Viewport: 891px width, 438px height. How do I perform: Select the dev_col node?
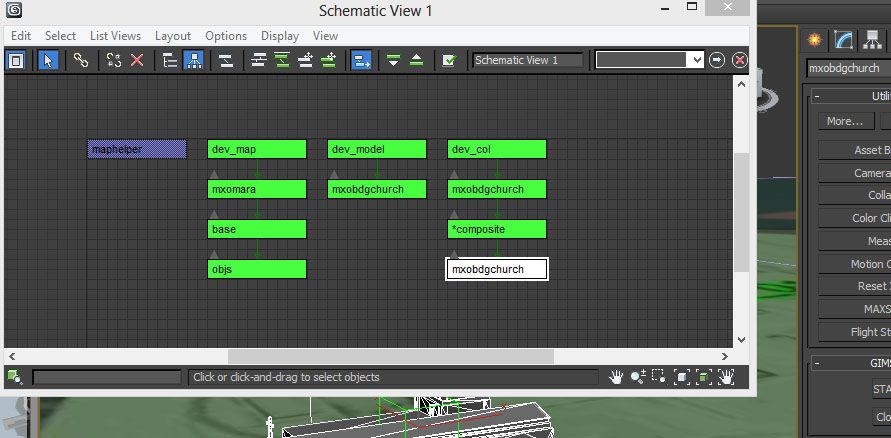point(497,149)
